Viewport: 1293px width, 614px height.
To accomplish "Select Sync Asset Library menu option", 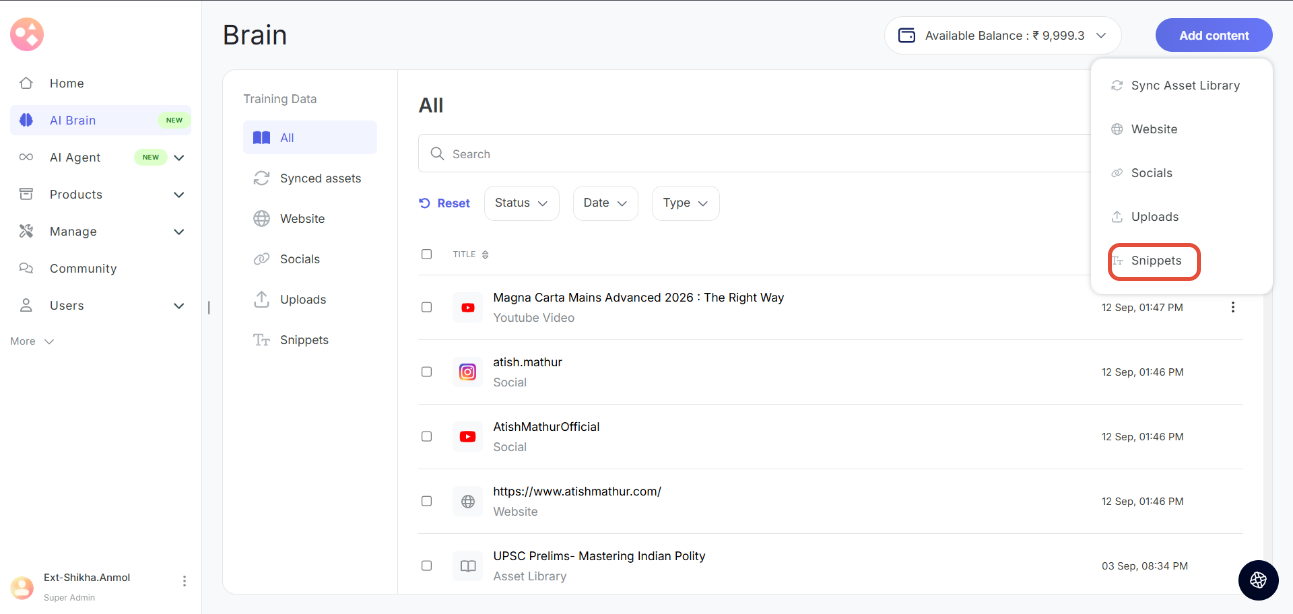I will point(1184,86).
